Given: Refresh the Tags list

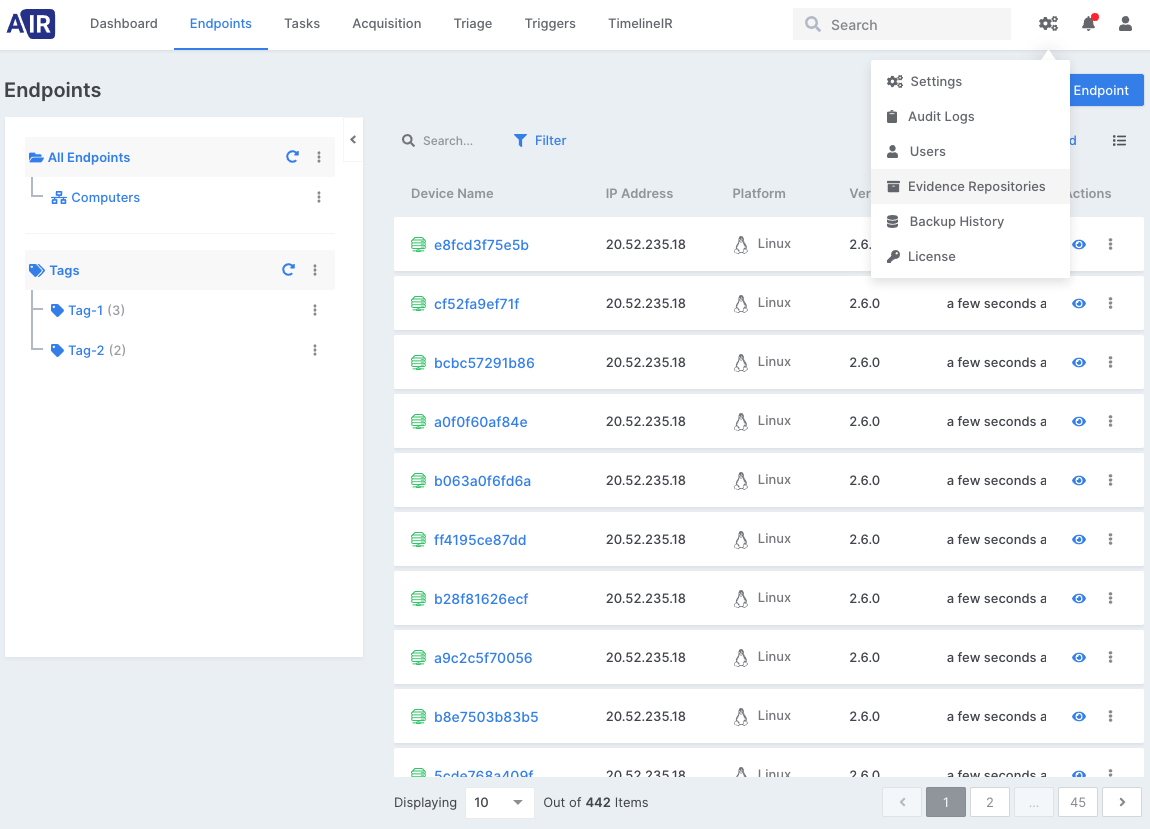Looking at the screenshot, I should pyautogui.click(x=288, y=270).
